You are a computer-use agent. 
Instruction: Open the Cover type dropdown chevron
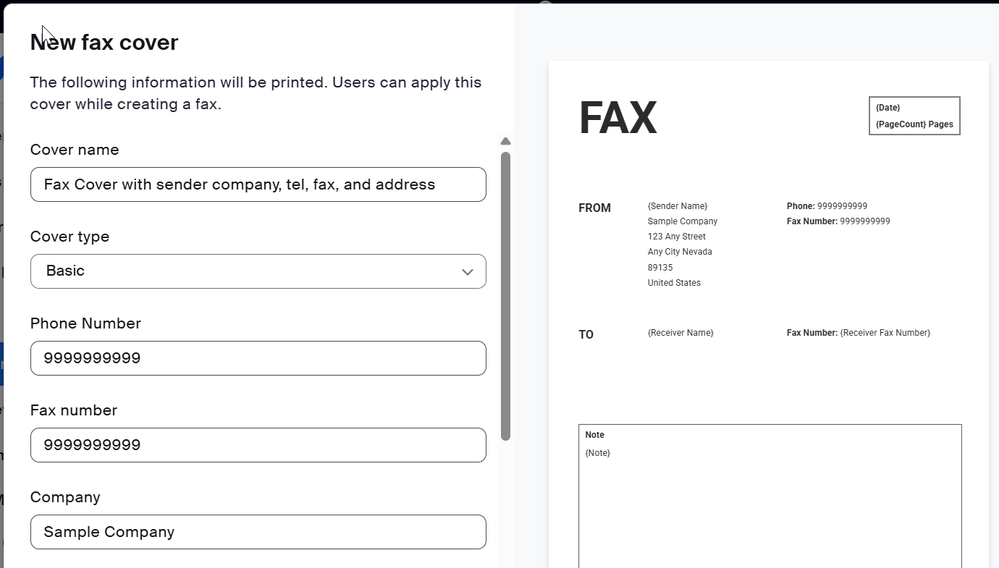467,272
